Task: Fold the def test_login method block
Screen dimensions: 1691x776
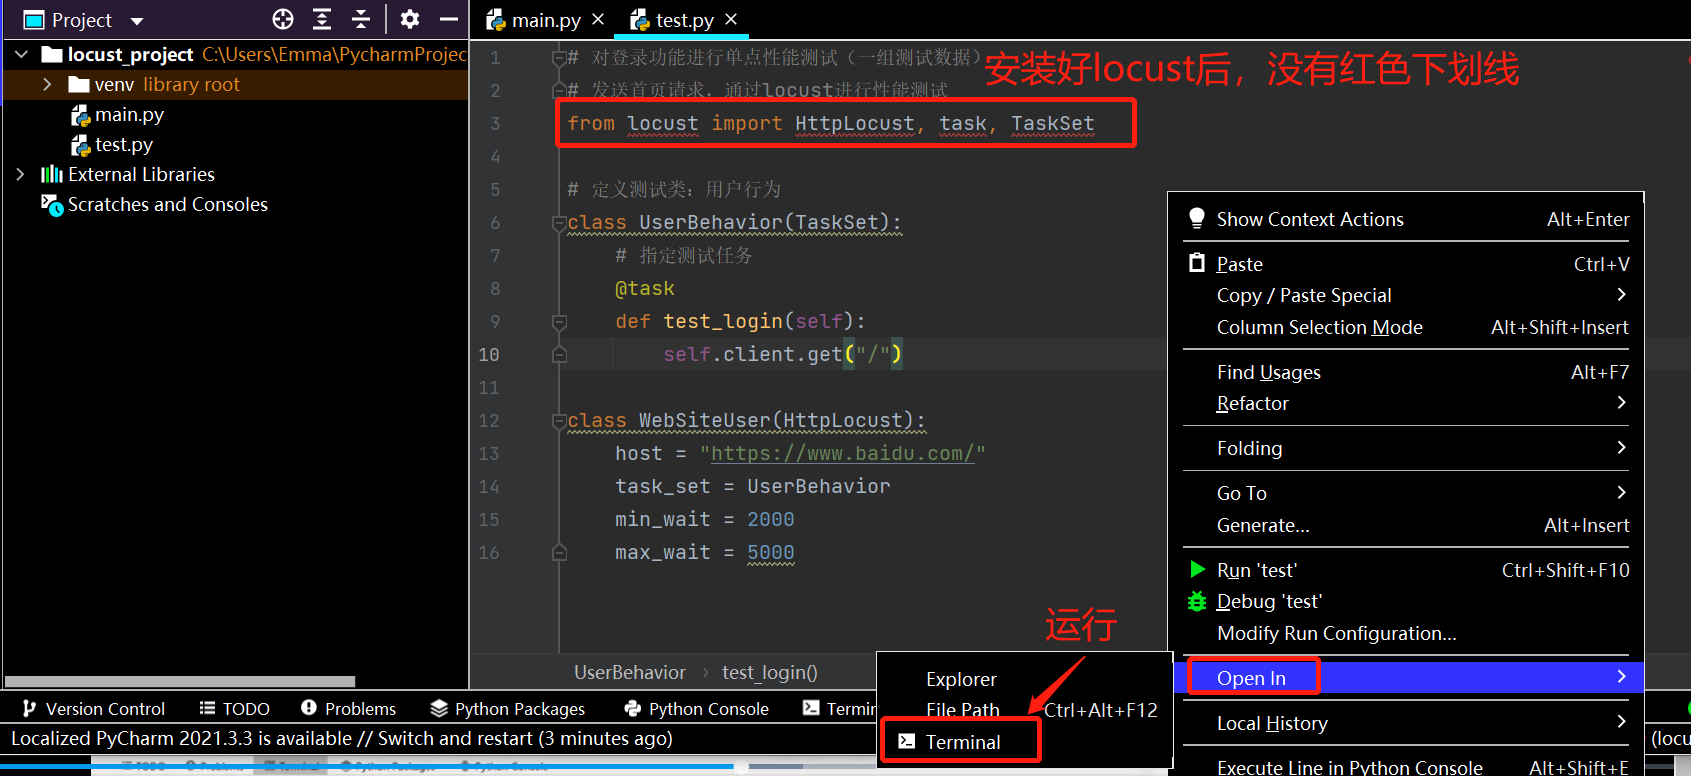Action: (560, 322)
